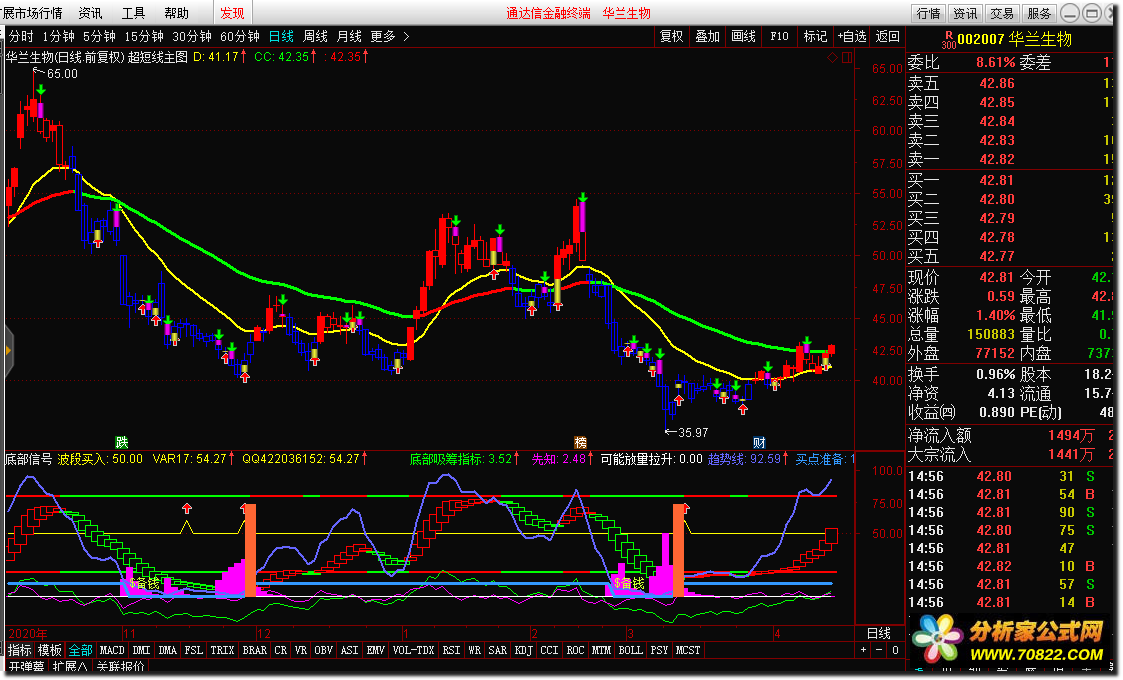Switch to the CR indicator
The height and width of the screenshot is (680, 1123).
281,650
